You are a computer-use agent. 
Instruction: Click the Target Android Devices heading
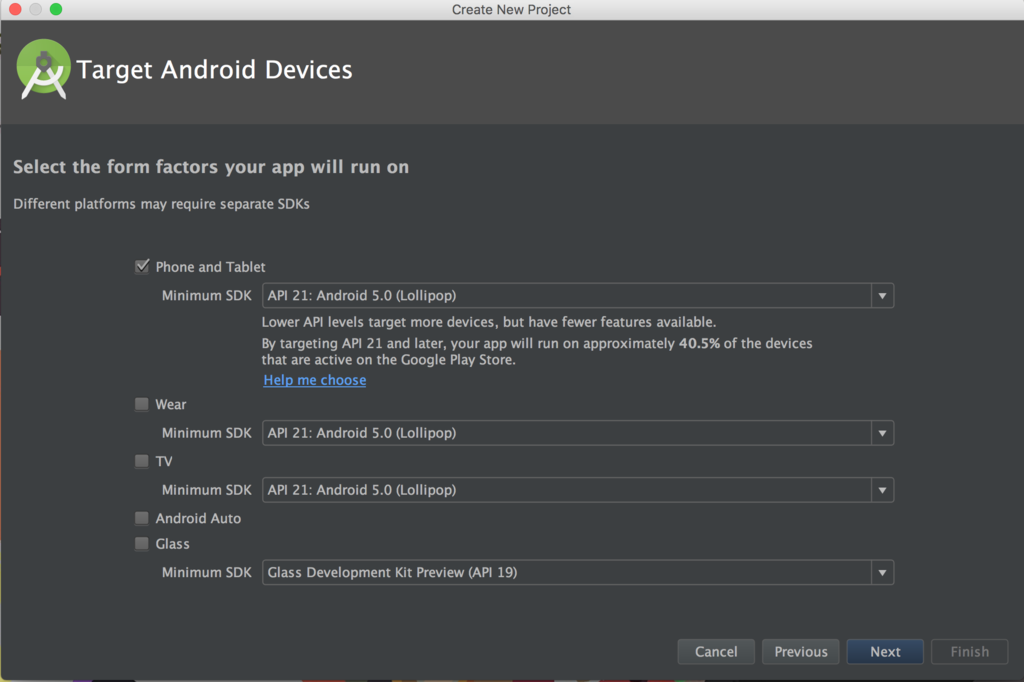(x=214, y=70)
